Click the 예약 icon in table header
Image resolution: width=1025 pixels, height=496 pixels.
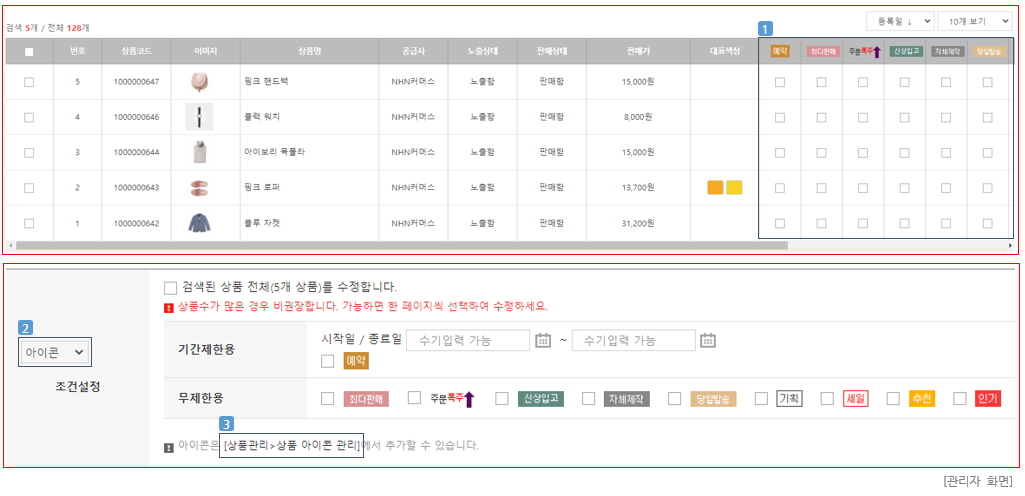pyautogui.click(x=780, y=50)
